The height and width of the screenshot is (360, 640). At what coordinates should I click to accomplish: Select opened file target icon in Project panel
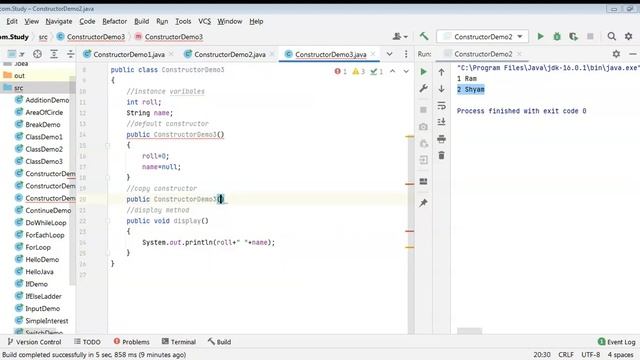tap(37, 54)
